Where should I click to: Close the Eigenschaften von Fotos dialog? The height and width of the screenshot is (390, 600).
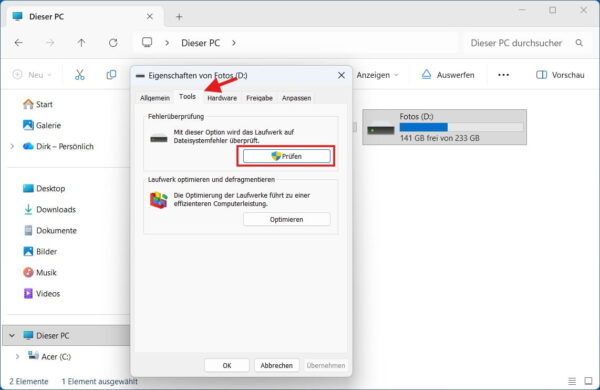pyautogui.click(x=341, y=75)
